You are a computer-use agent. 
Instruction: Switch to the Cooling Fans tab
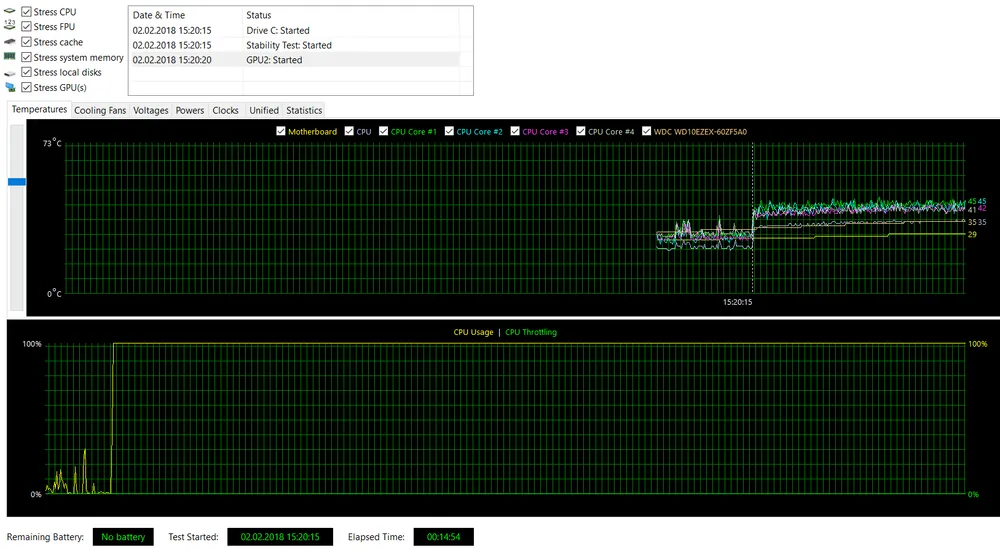pos(100,110)
